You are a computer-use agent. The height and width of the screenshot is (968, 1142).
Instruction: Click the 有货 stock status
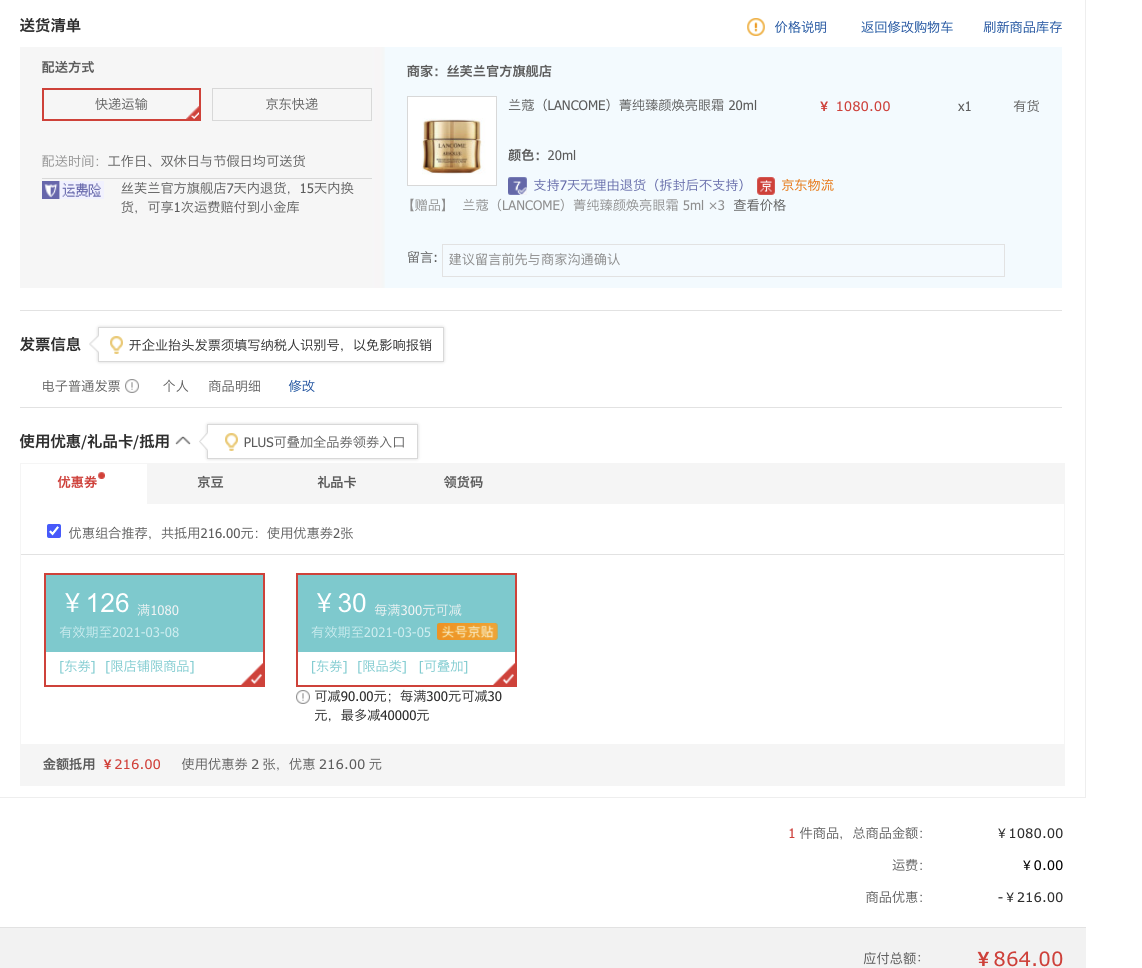tap(1026, 106)
